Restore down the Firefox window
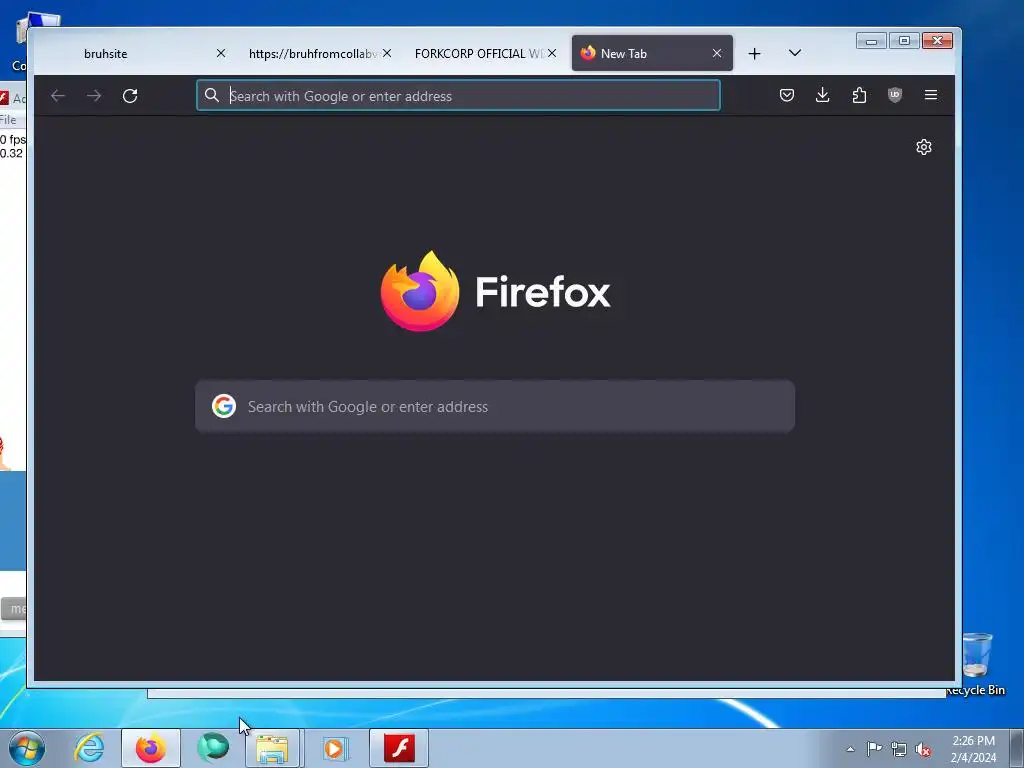This screenshot has width=1024, height=768. pos(904,40)
